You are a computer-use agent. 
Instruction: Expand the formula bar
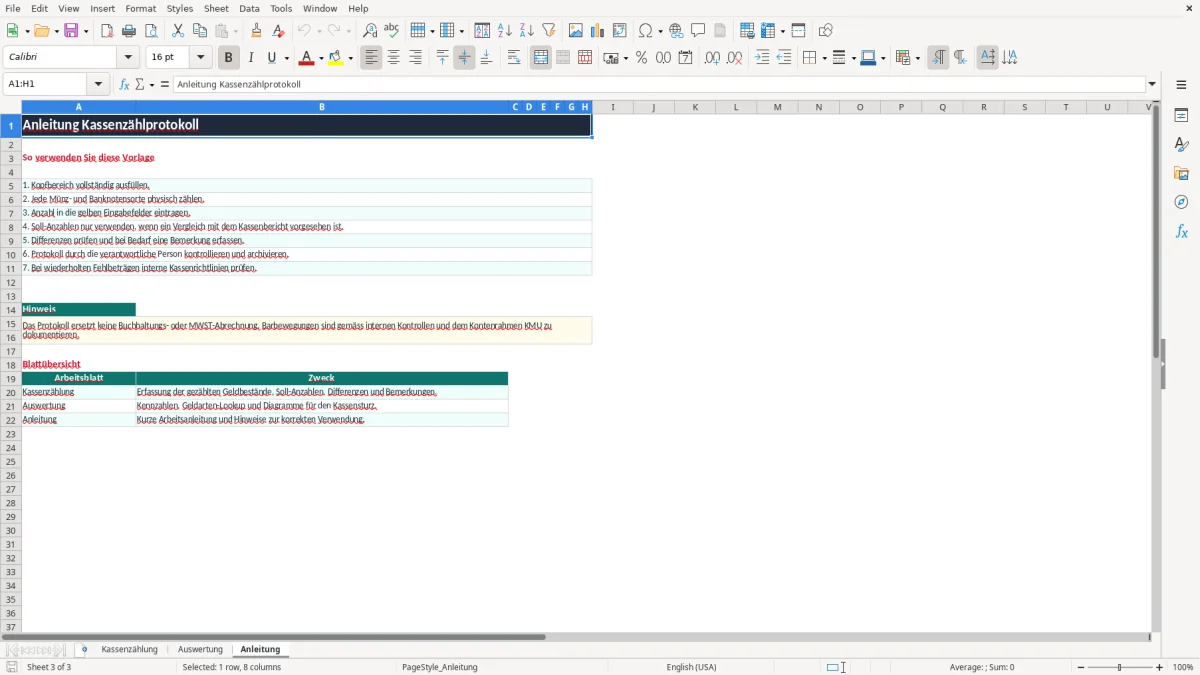click(1152, 85)
